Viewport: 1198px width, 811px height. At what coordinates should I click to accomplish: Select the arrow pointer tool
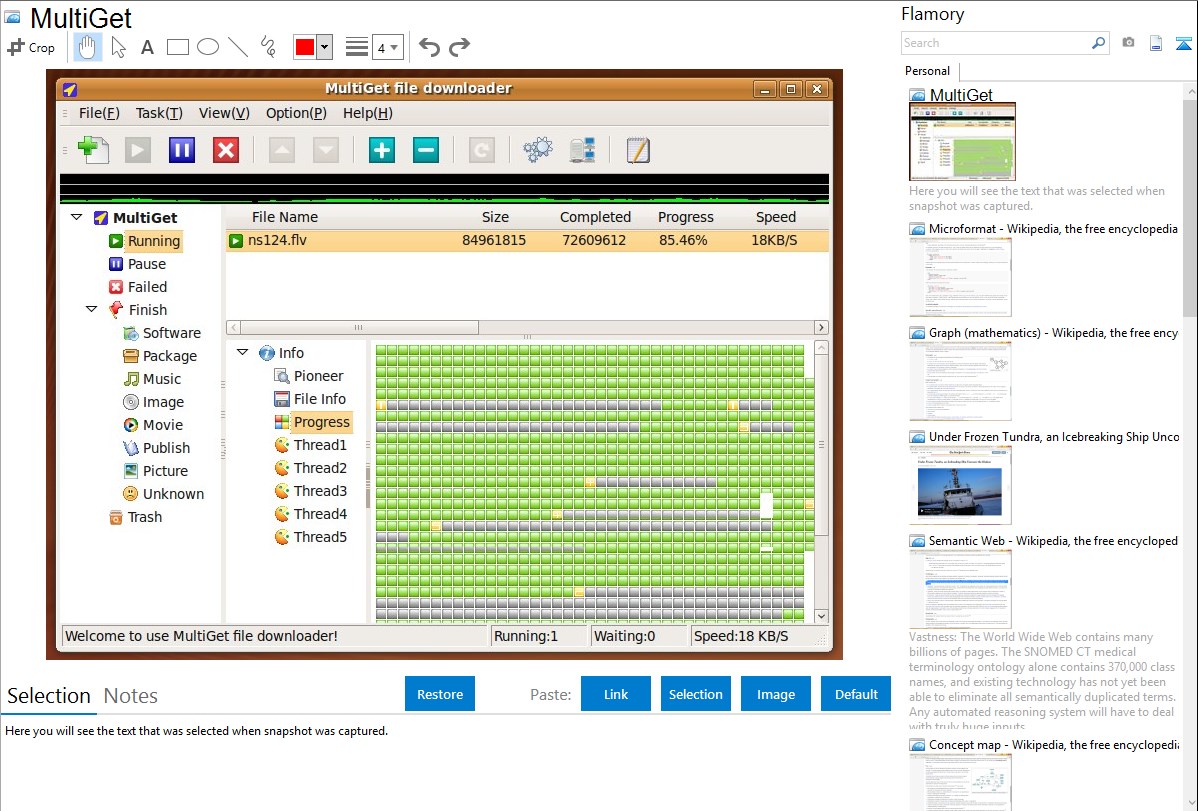pyautogui.click(x=118, y=47)
